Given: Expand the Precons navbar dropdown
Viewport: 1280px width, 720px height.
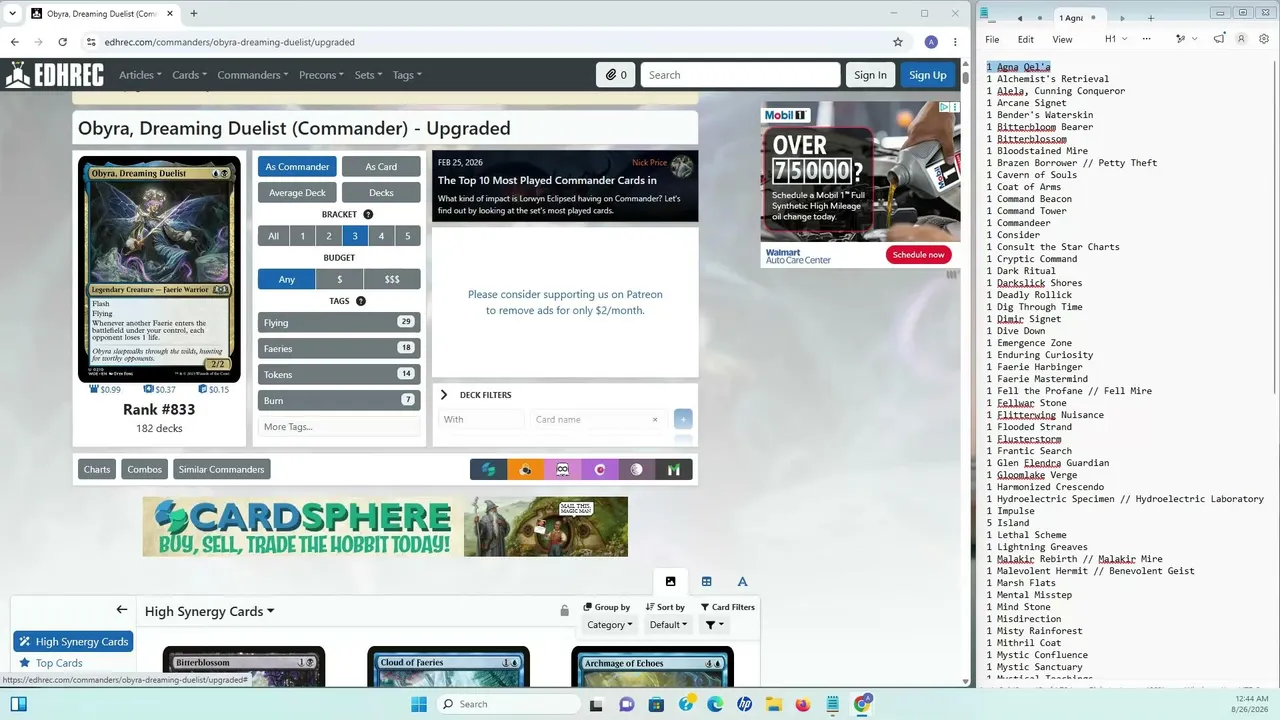Looking at the screenshot, I should 321,75.
